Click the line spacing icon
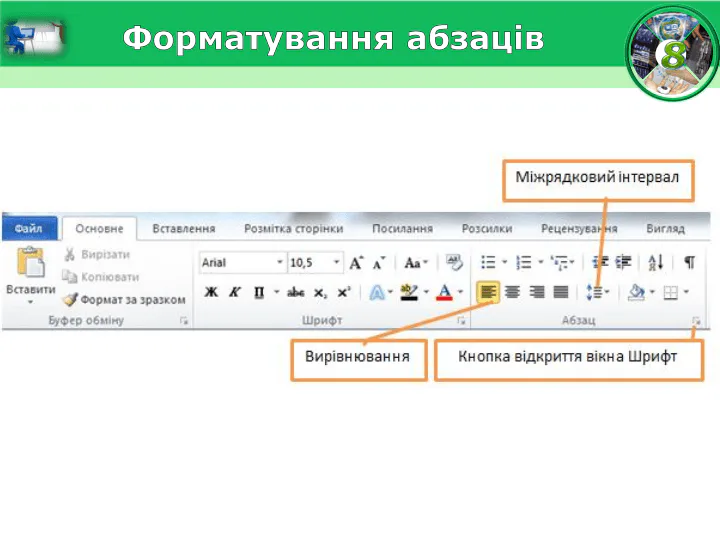720x540 pixels. coord(596,293)
